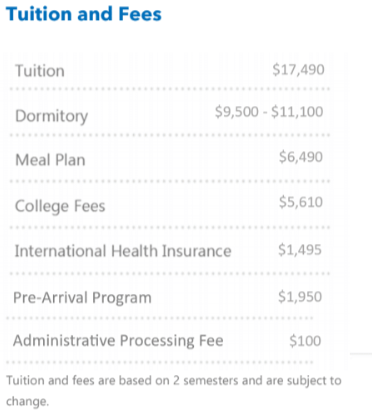Viewport: 372px width, 420px height.
Task: Click the word "change." in the footnote
Action: 28,401
